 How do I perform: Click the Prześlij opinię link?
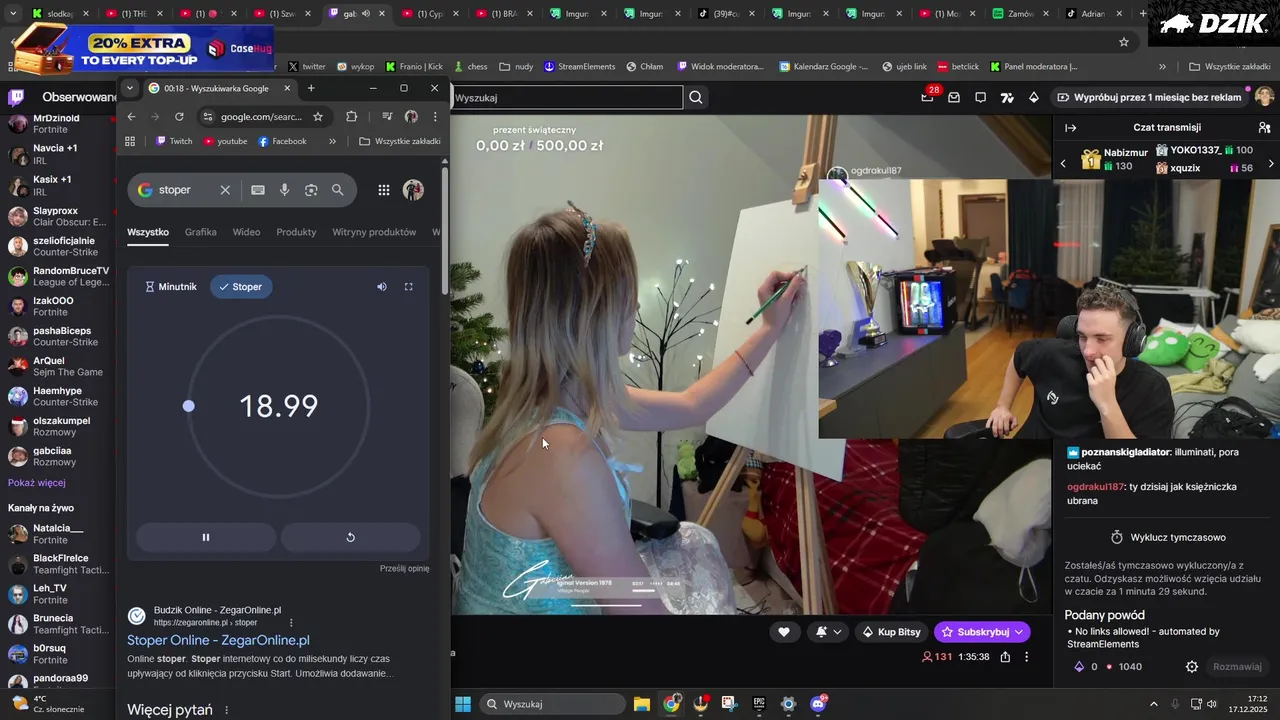404,569
